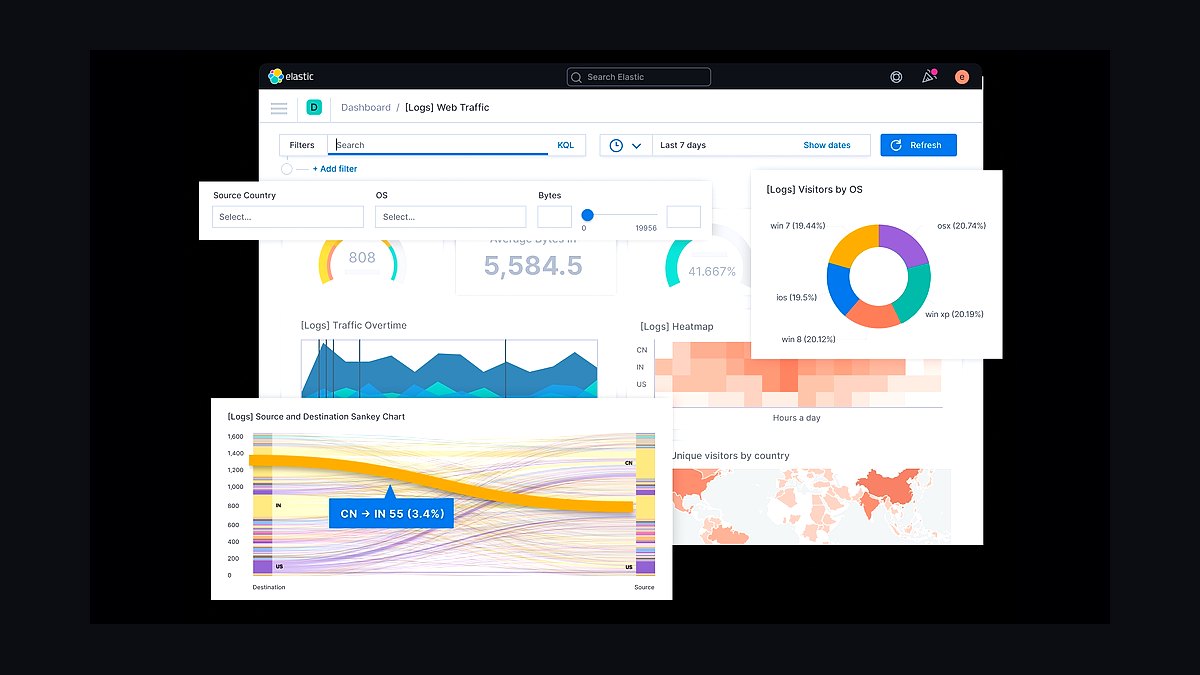This screenshot has height=675, width=1200.
Task: Click the [Logs] Heatmap title
Action: (677, 326)
